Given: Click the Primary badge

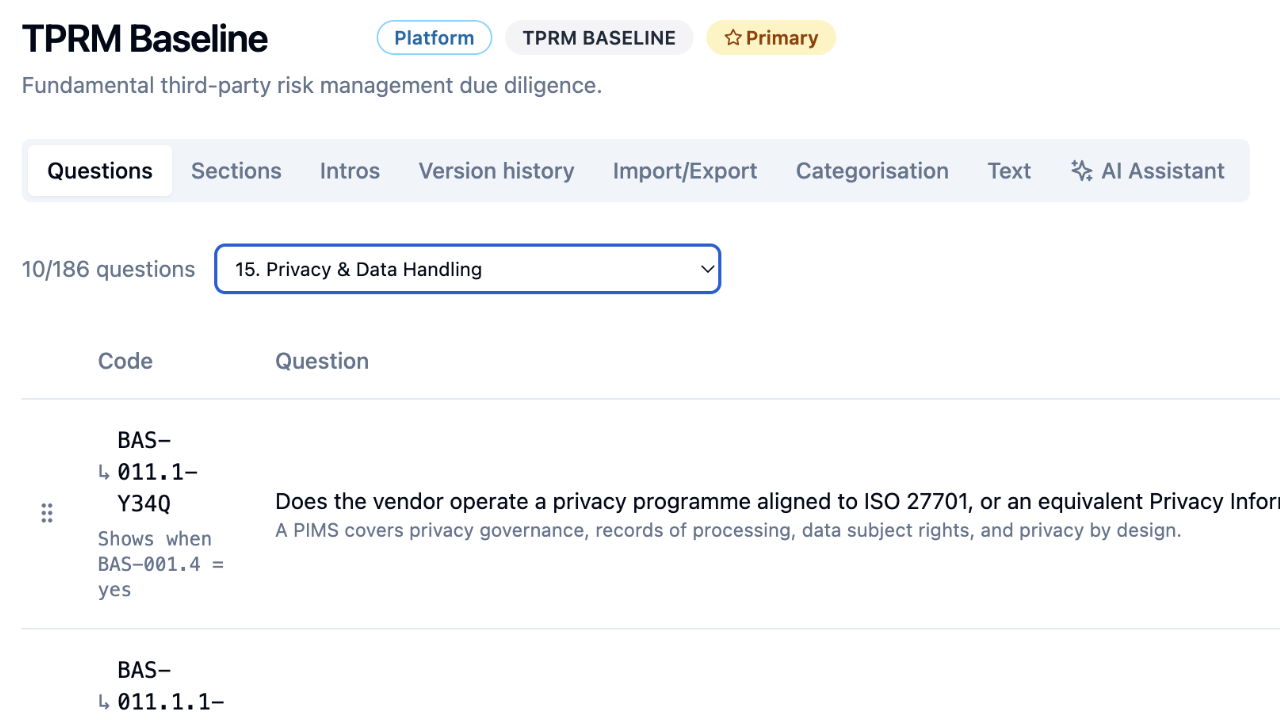Looking at the screenshot, I should point(771,38).
